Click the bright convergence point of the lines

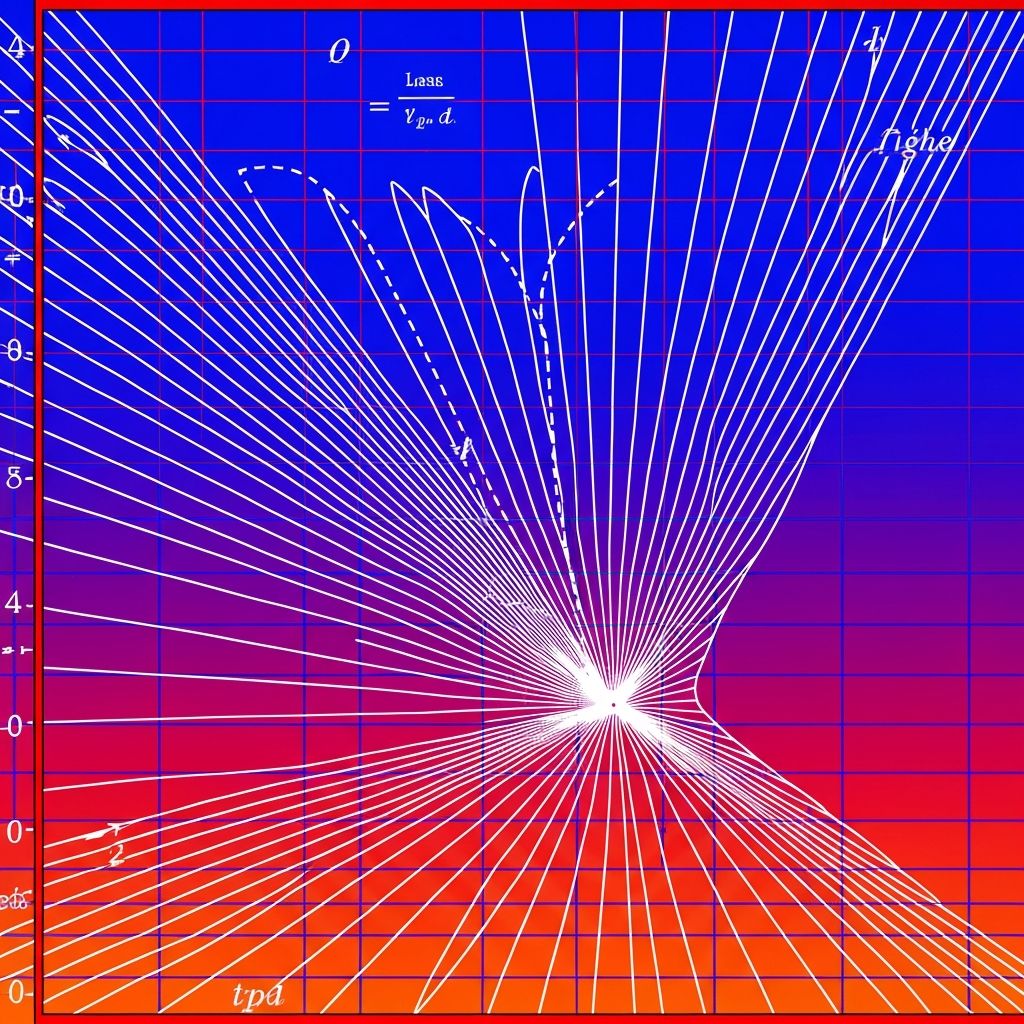click(612, 703)
